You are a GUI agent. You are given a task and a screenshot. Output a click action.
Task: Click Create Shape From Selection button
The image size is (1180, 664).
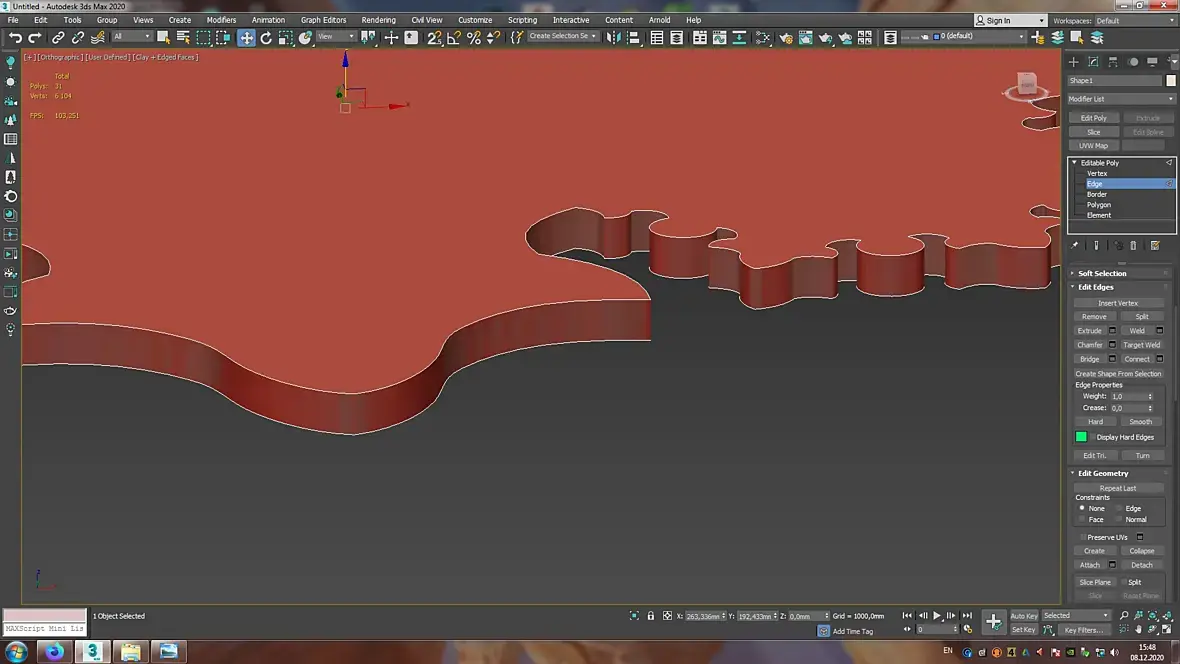click(1118, 373)
